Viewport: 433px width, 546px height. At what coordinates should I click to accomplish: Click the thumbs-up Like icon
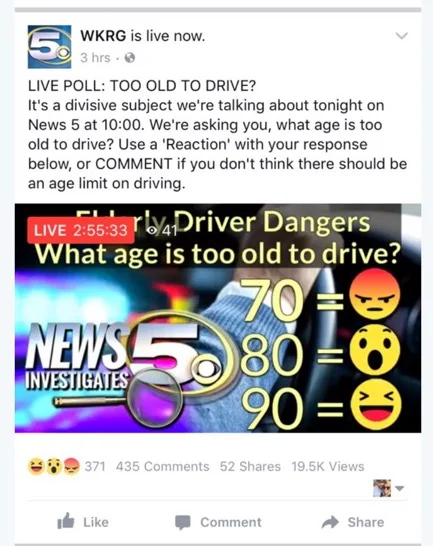(66, 521)
